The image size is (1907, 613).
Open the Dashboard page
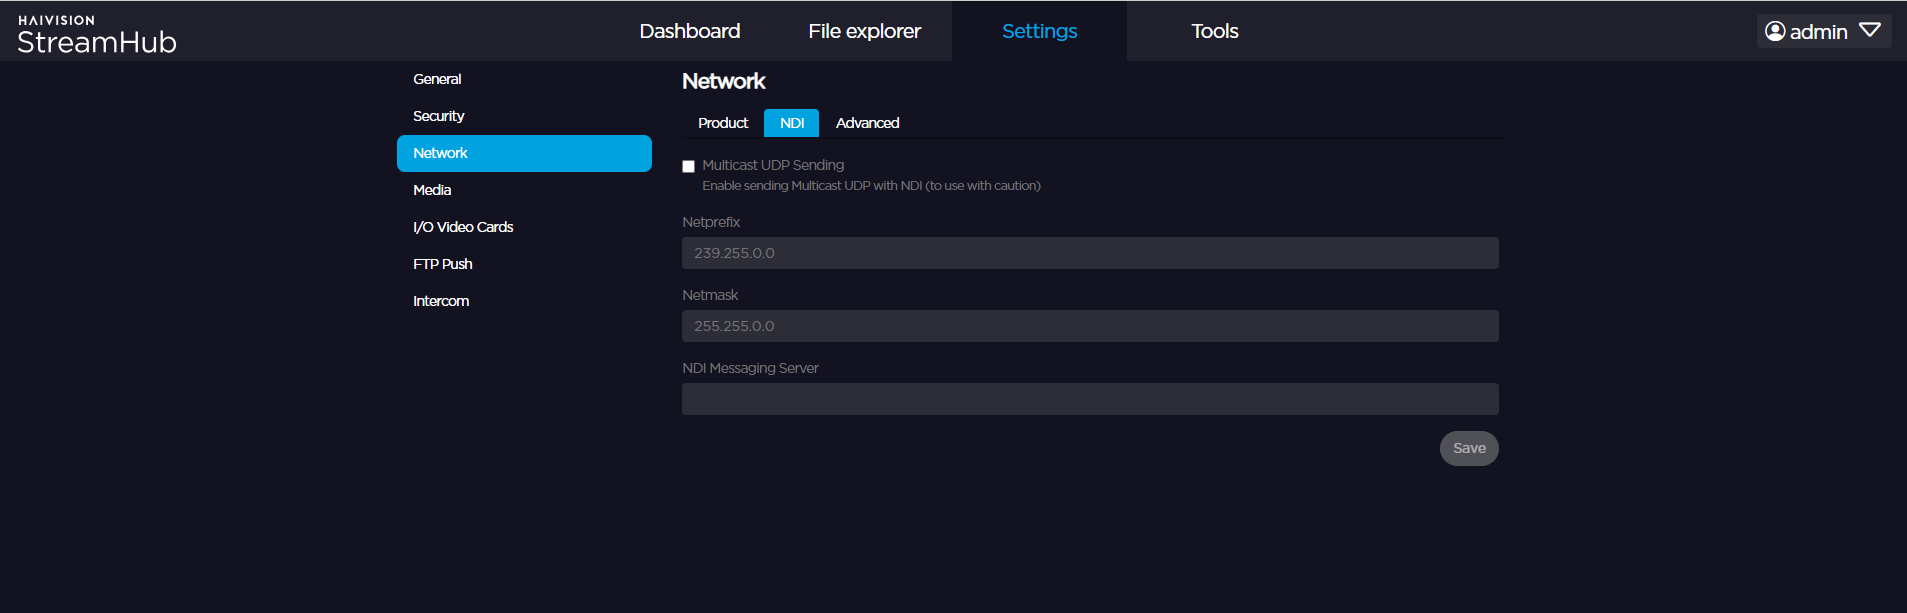[x=689, y=31]
